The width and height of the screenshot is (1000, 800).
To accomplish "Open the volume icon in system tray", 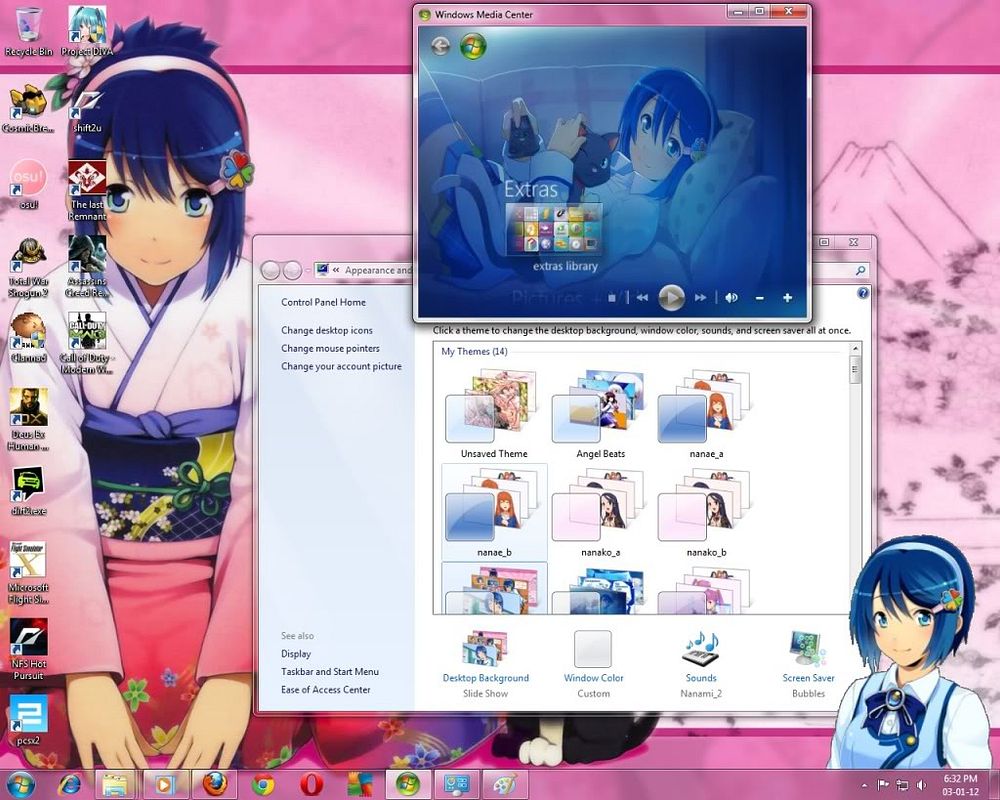I will coord(922,785).
